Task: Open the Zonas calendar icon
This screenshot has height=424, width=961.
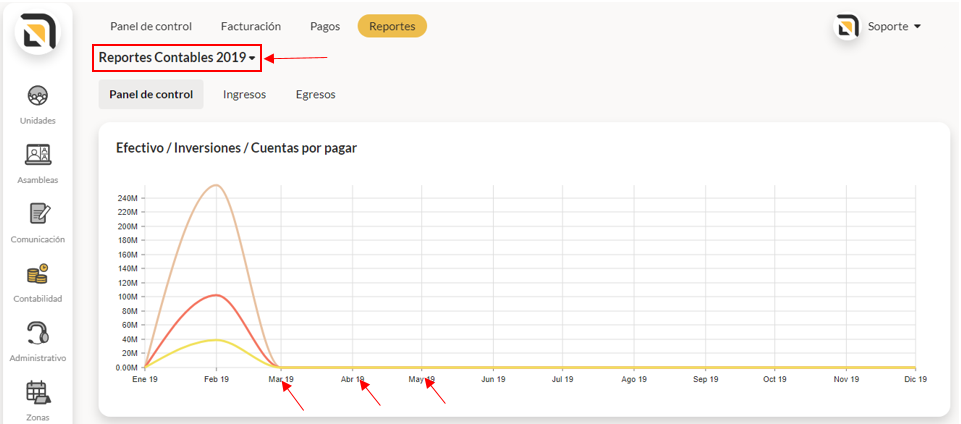Action: pos(38,393)
